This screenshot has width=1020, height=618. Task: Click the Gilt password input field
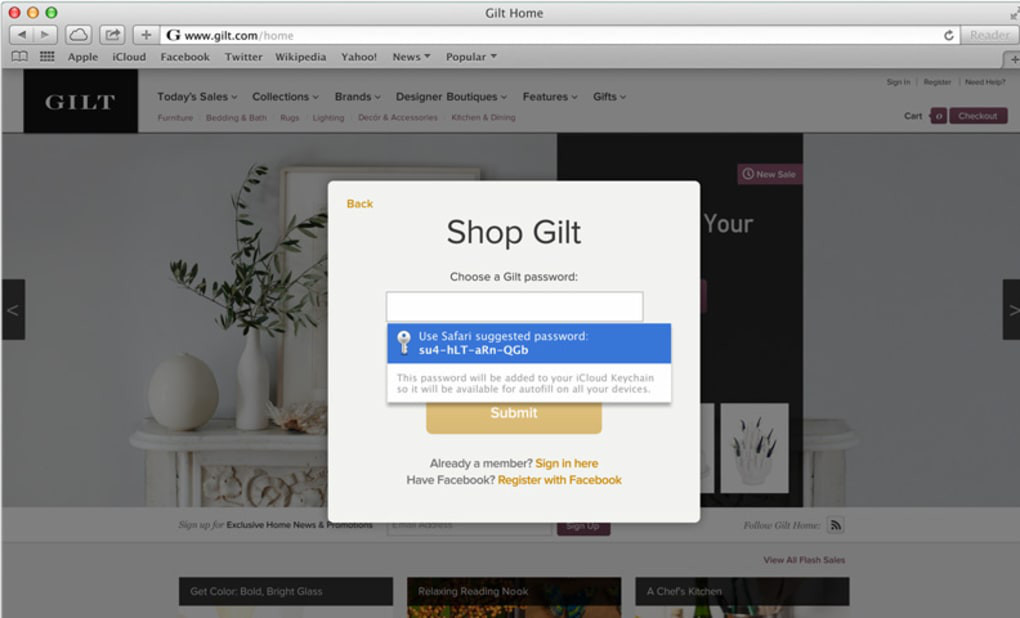[515, 306]
